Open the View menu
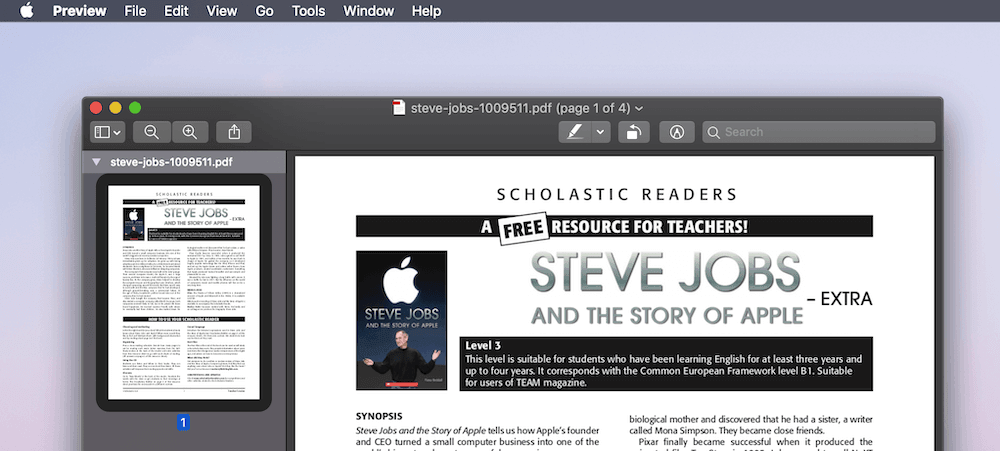 tap(222, 11)
